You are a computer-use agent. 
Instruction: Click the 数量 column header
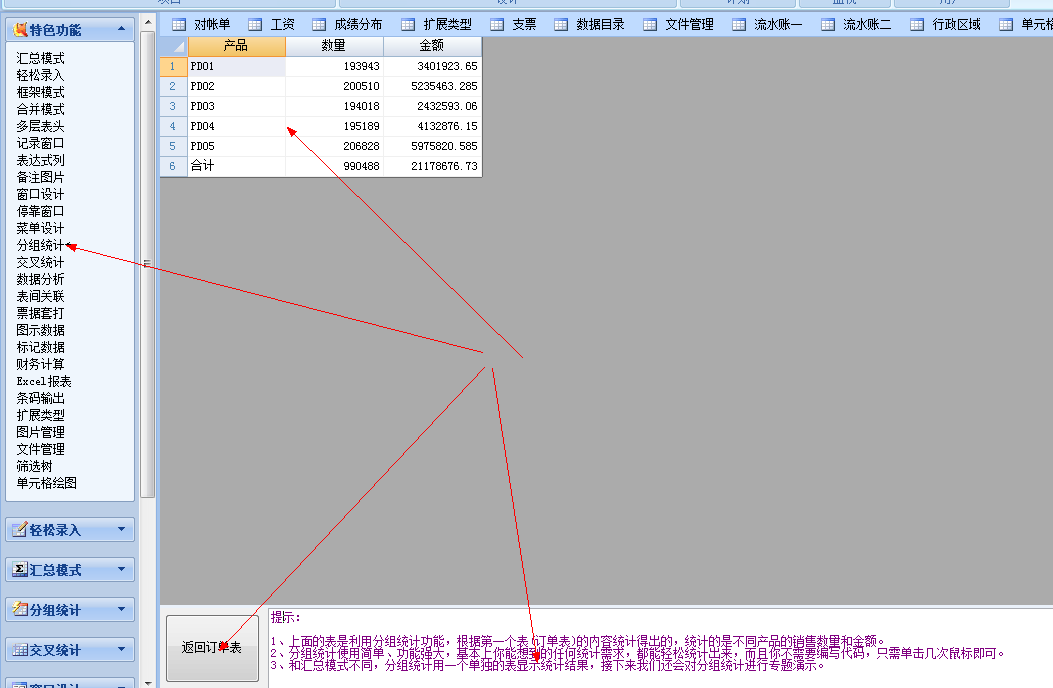(x=334, y=46)
